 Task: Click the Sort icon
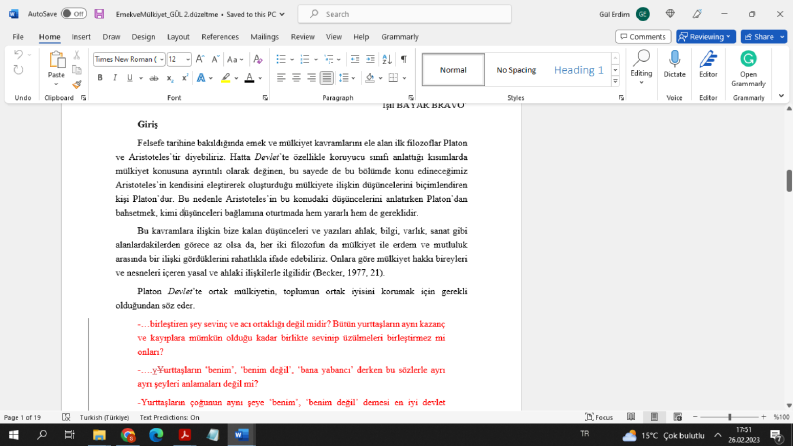[x=387, y=59]
